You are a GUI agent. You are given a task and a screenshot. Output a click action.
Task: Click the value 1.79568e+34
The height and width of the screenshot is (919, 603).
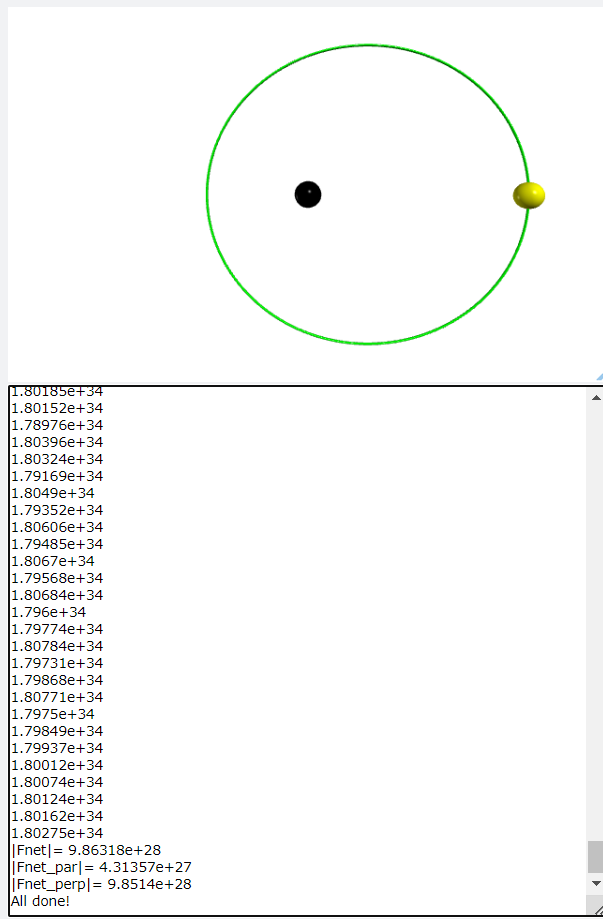57,578
